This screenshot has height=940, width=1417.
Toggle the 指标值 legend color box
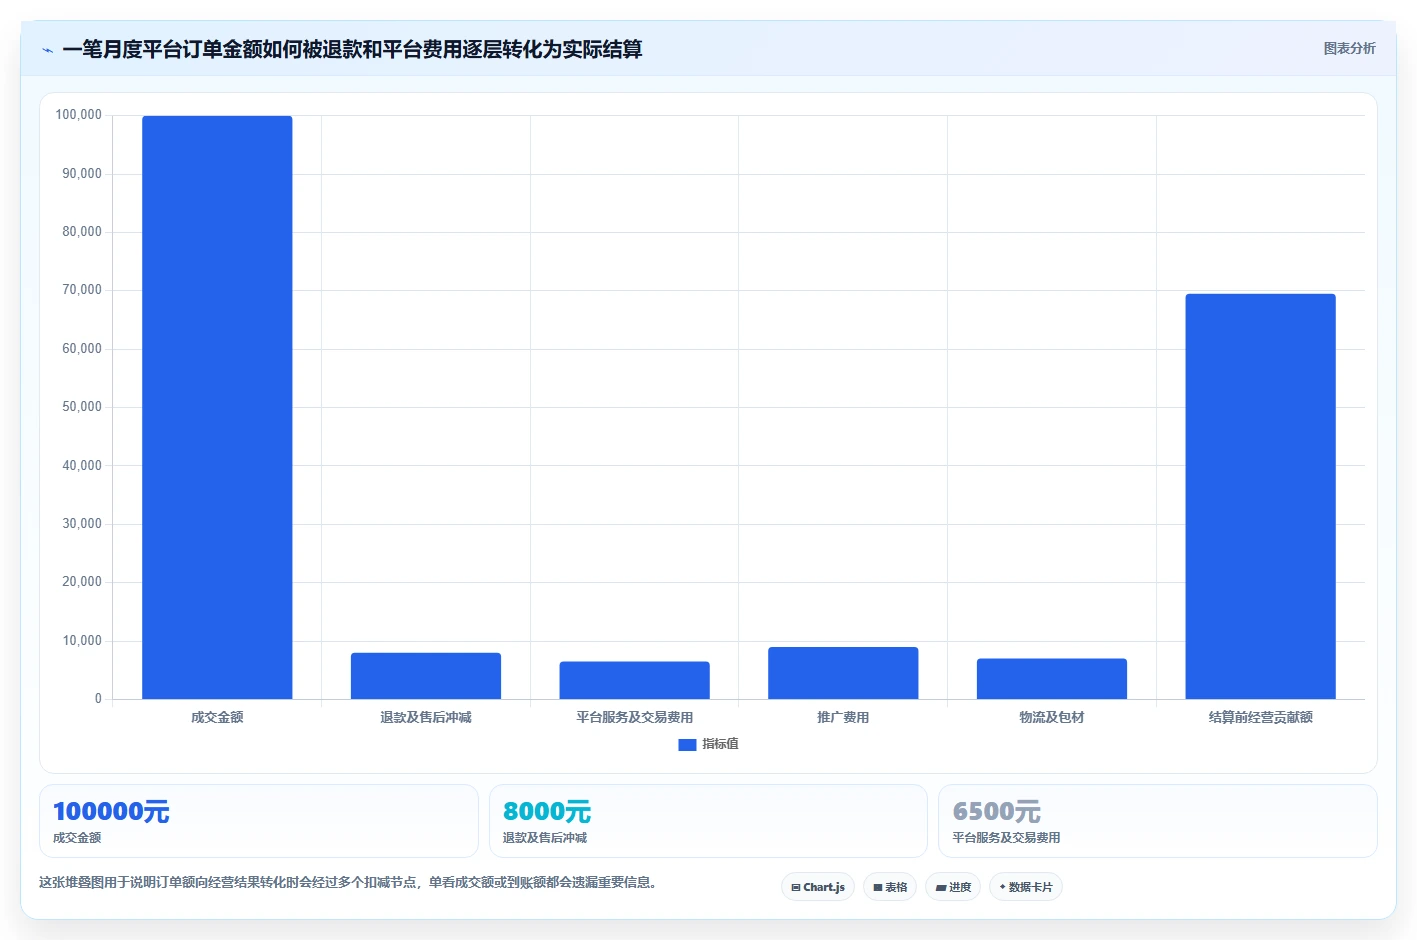pos(687,744)
